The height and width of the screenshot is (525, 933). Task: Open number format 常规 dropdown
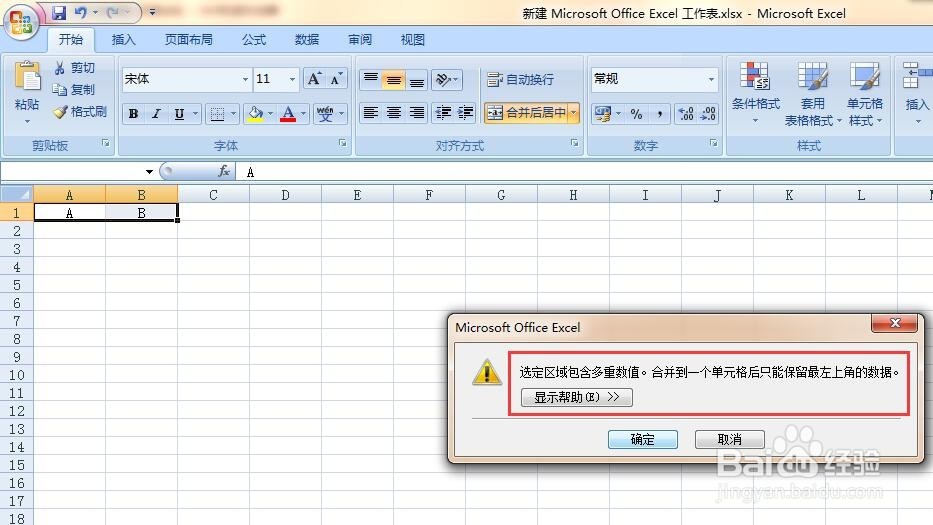coord(711,79)
